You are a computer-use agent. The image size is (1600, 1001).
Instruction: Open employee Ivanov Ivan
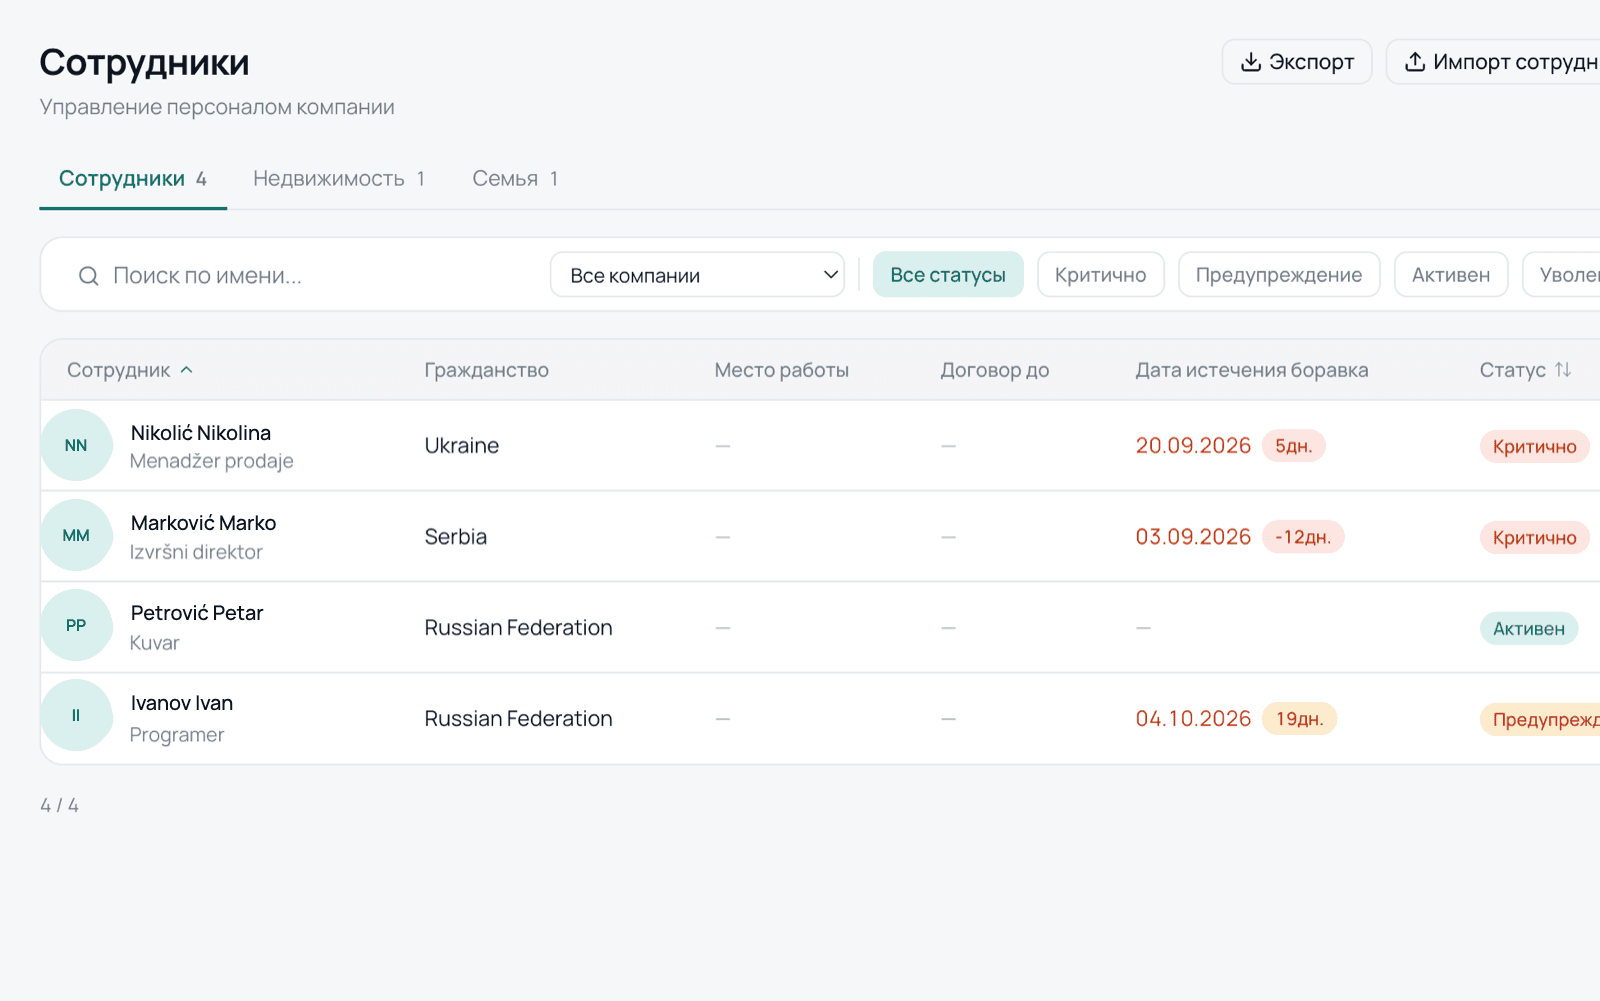point(182,703)
